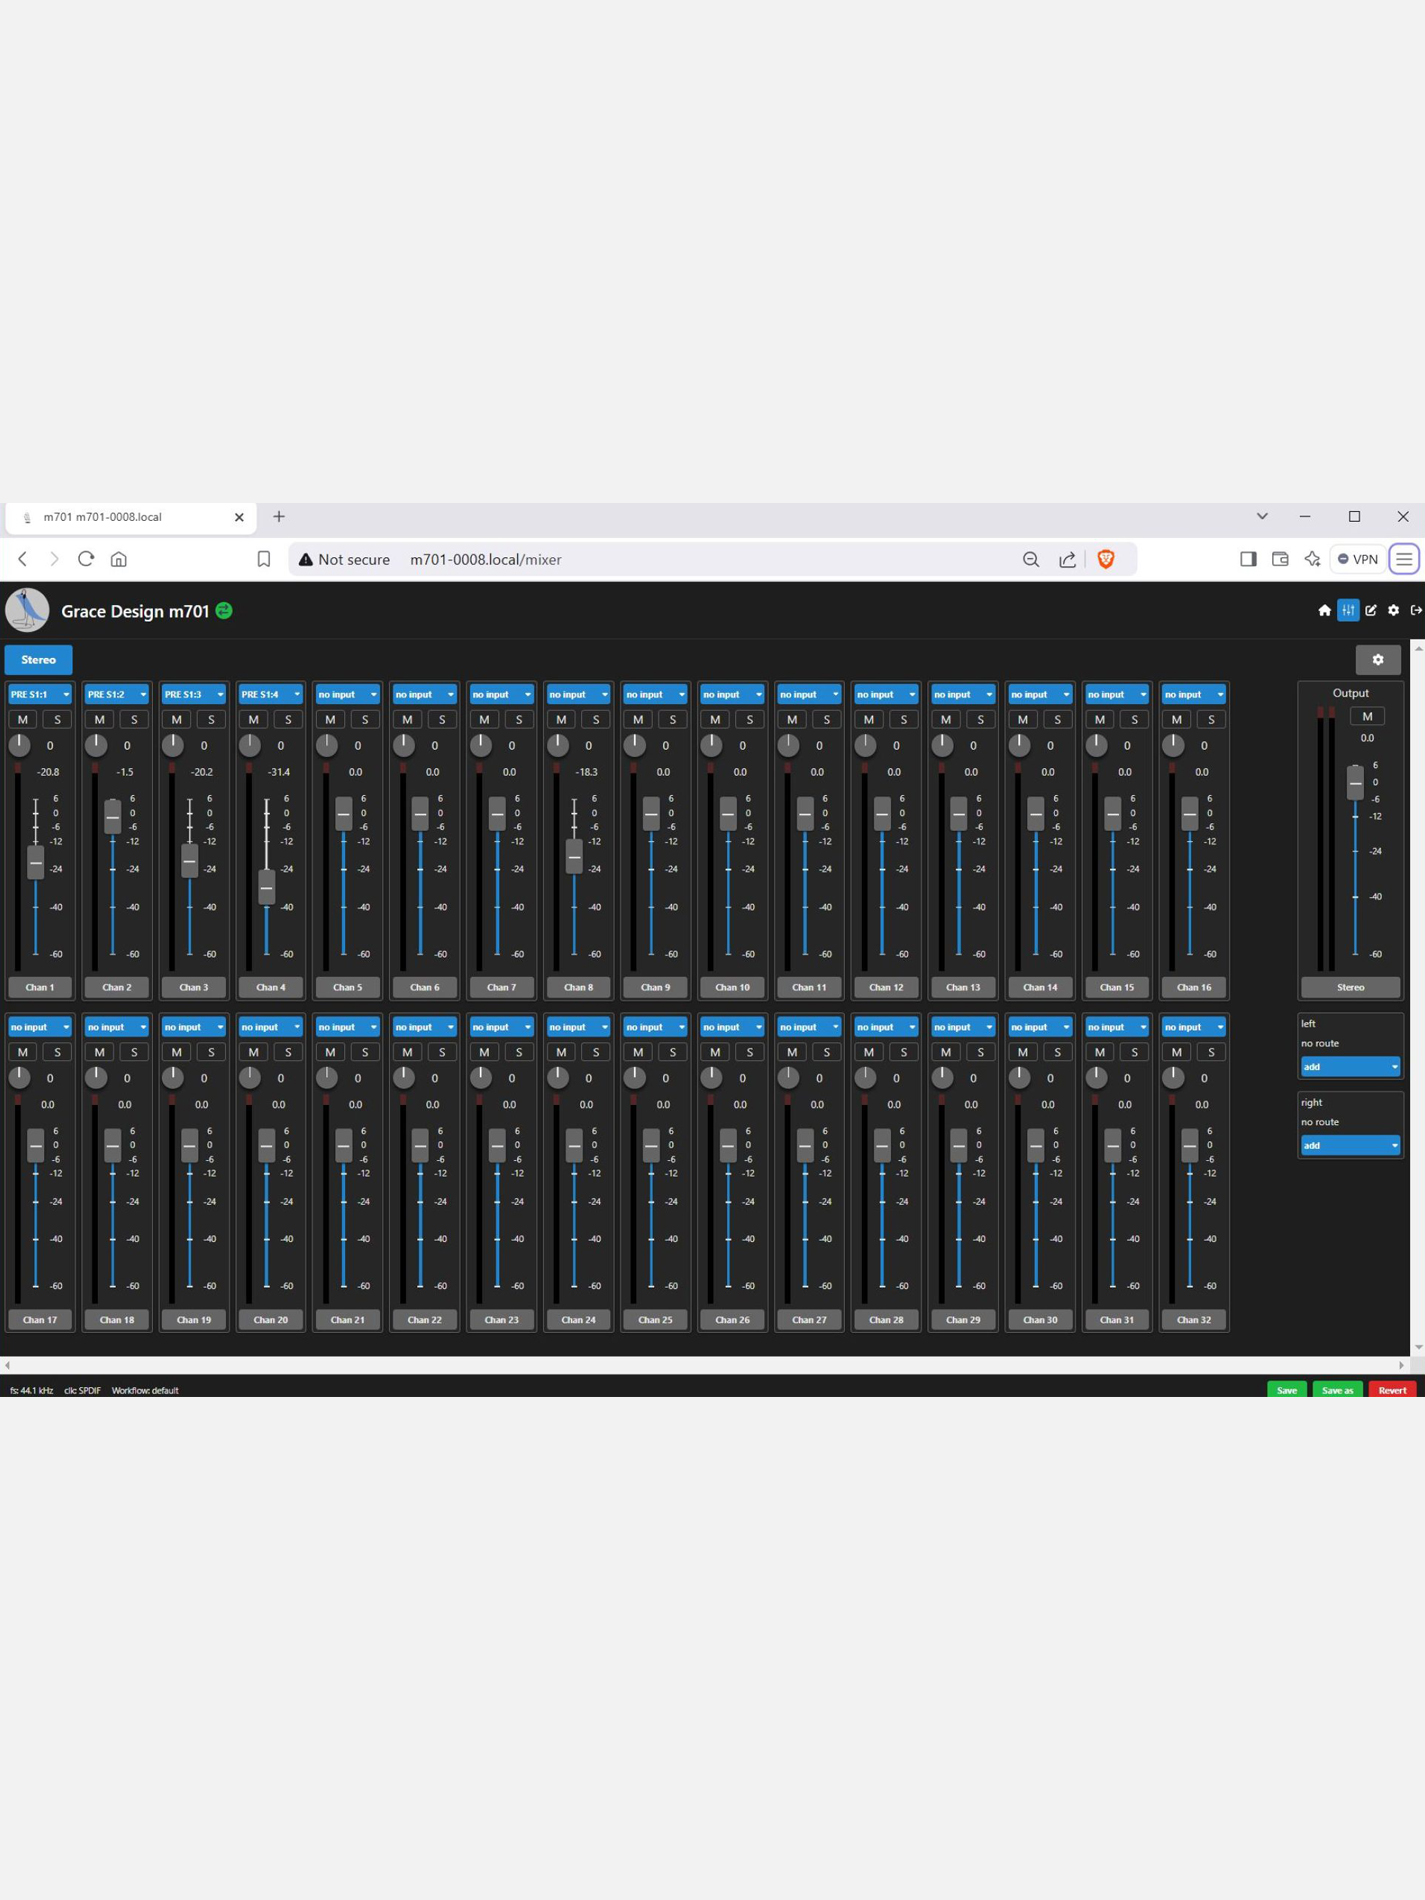Open a new browser tab with plus
The width and height of the screenshot is (1425, 1900).
click(x=279, y=517)
